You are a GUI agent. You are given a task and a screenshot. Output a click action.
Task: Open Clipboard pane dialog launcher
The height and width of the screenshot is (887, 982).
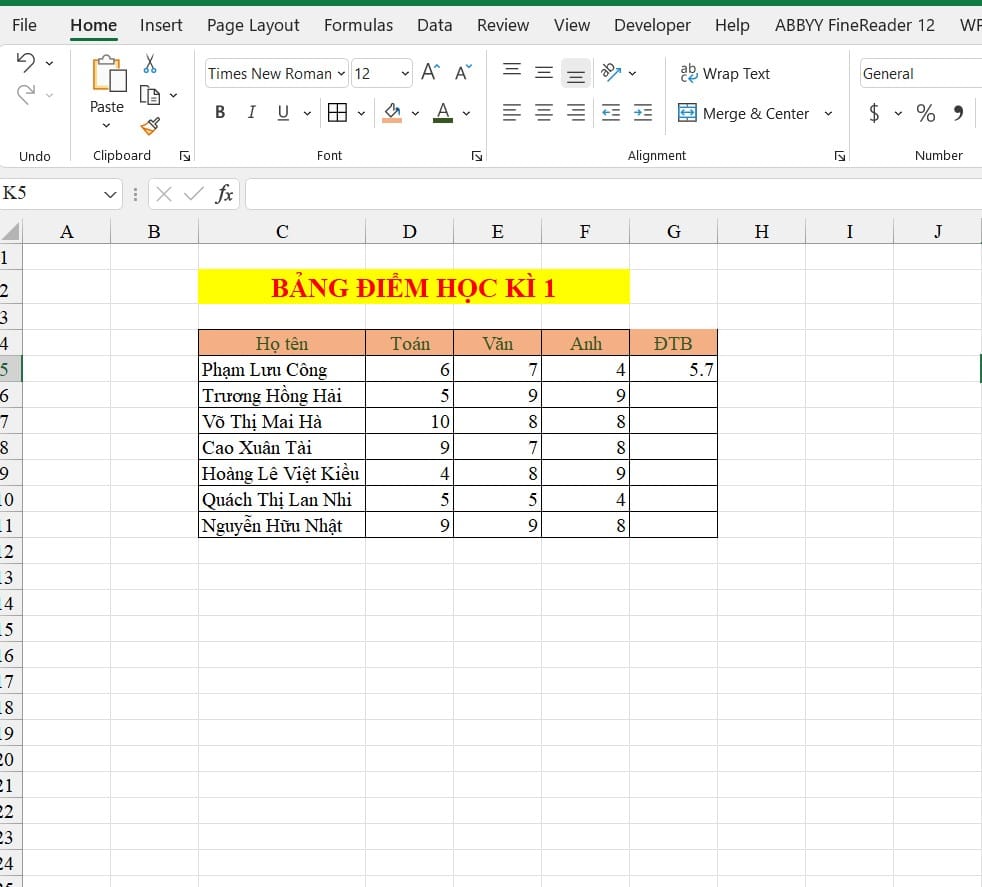coord(185,156)
